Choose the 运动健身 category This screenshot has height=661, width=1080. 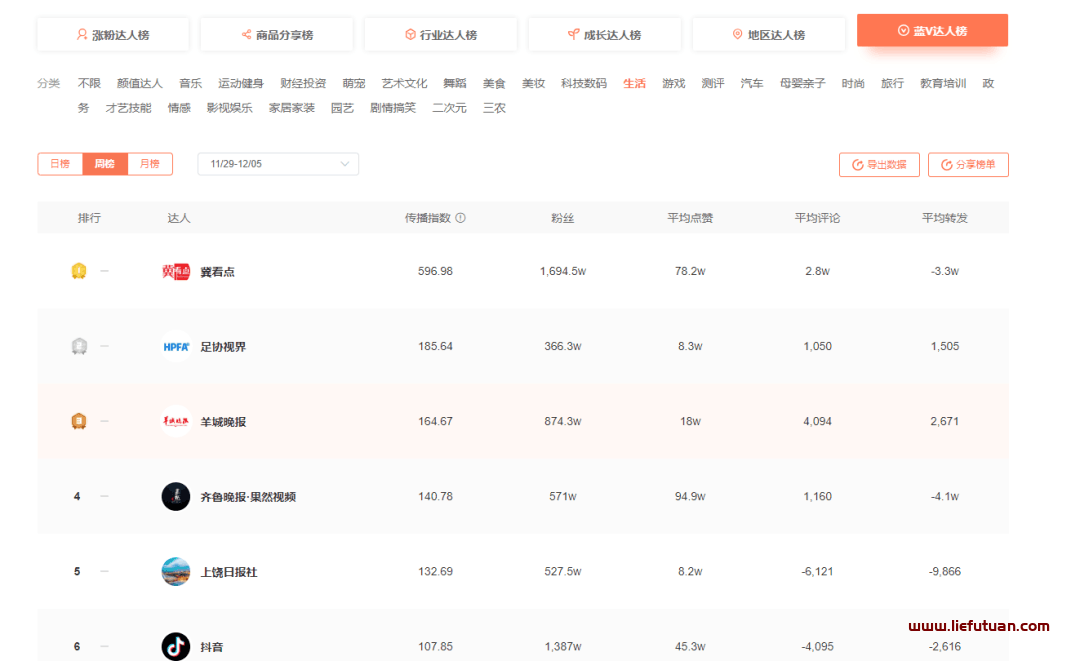click(x=241, y=83)
